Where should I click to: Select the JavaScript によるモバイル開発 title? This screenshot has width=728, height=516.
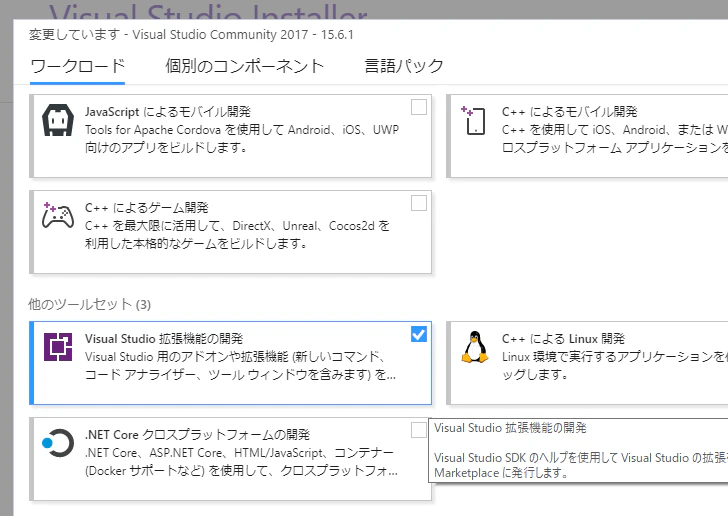coord(168,112)
